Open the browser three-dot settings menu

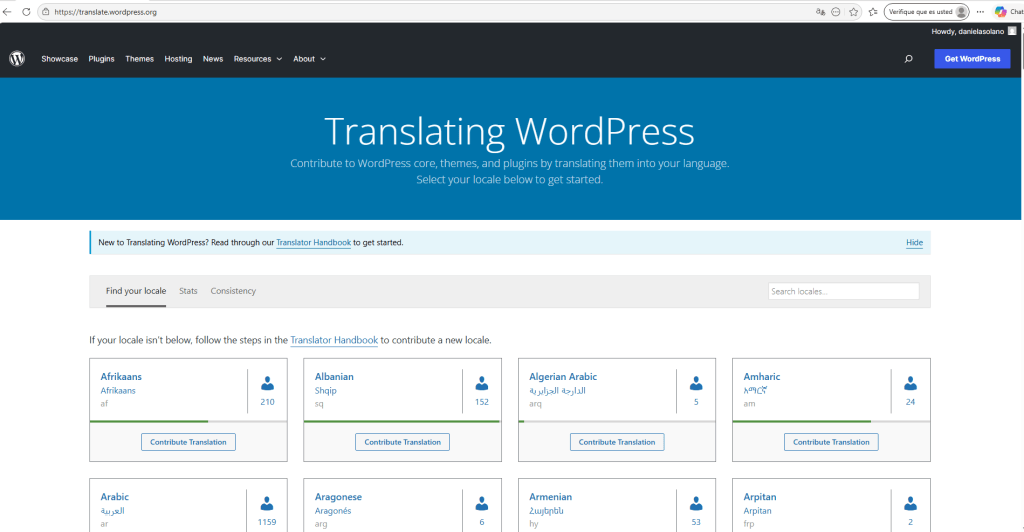[980, 12]
